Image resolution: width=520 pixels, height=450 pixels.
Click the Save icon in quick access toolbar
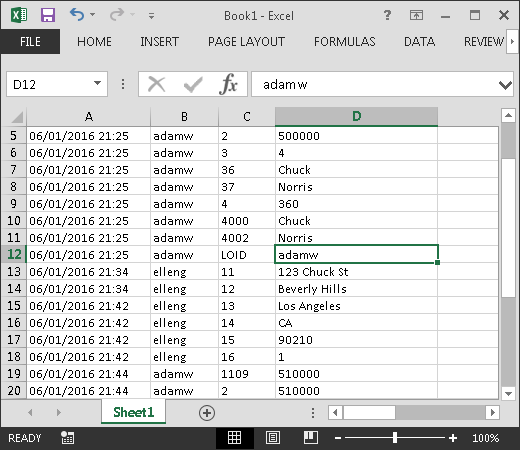click(x=48, y=15)
